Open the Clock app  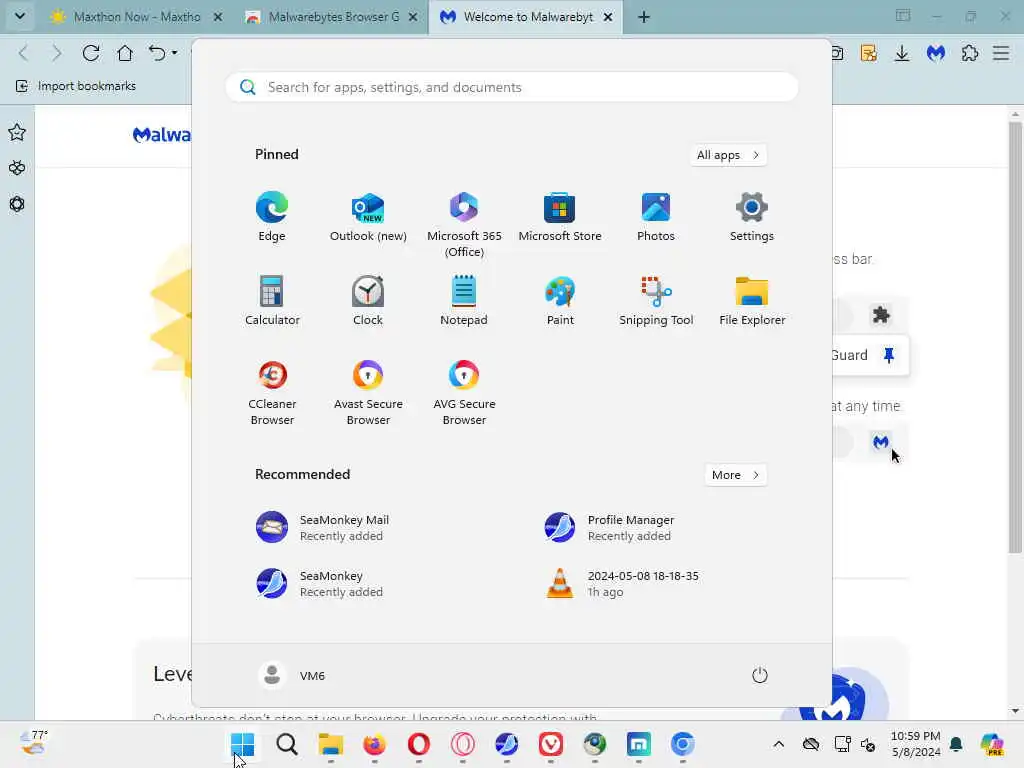pyautogui.click(x=368, y=301)
